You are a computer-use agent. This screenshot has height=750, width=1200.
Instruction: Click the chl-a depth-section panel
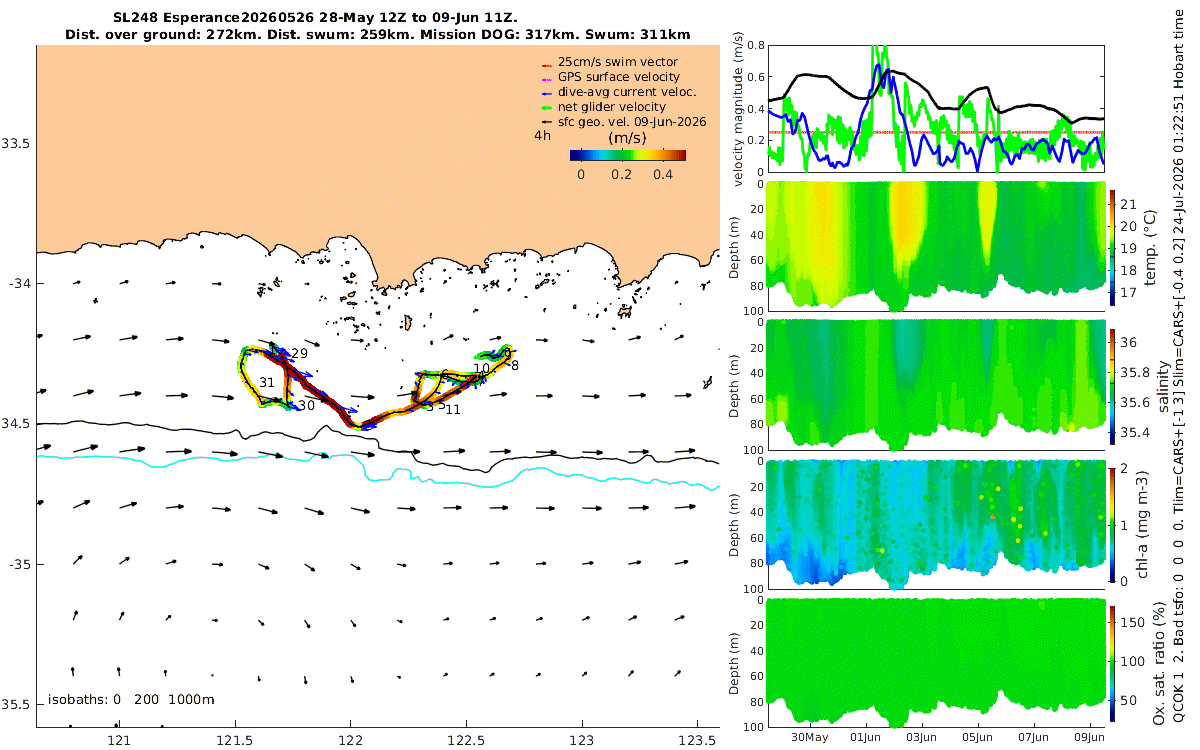936,523
